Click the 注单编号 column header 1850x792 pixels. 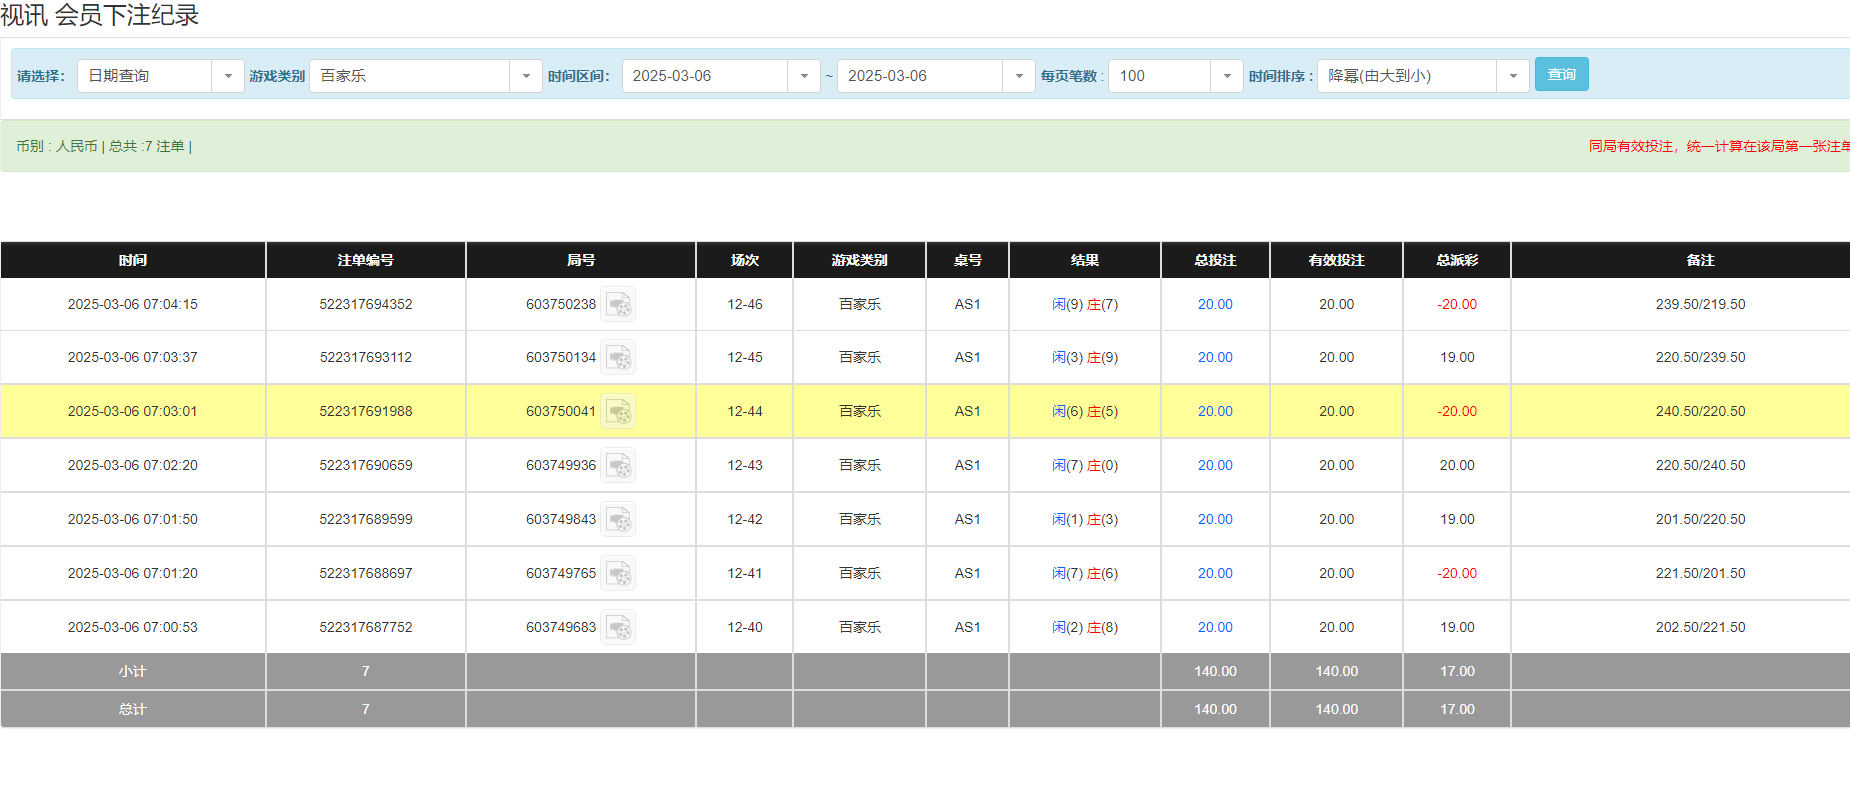pyautogui.click(x=366, y=260)
